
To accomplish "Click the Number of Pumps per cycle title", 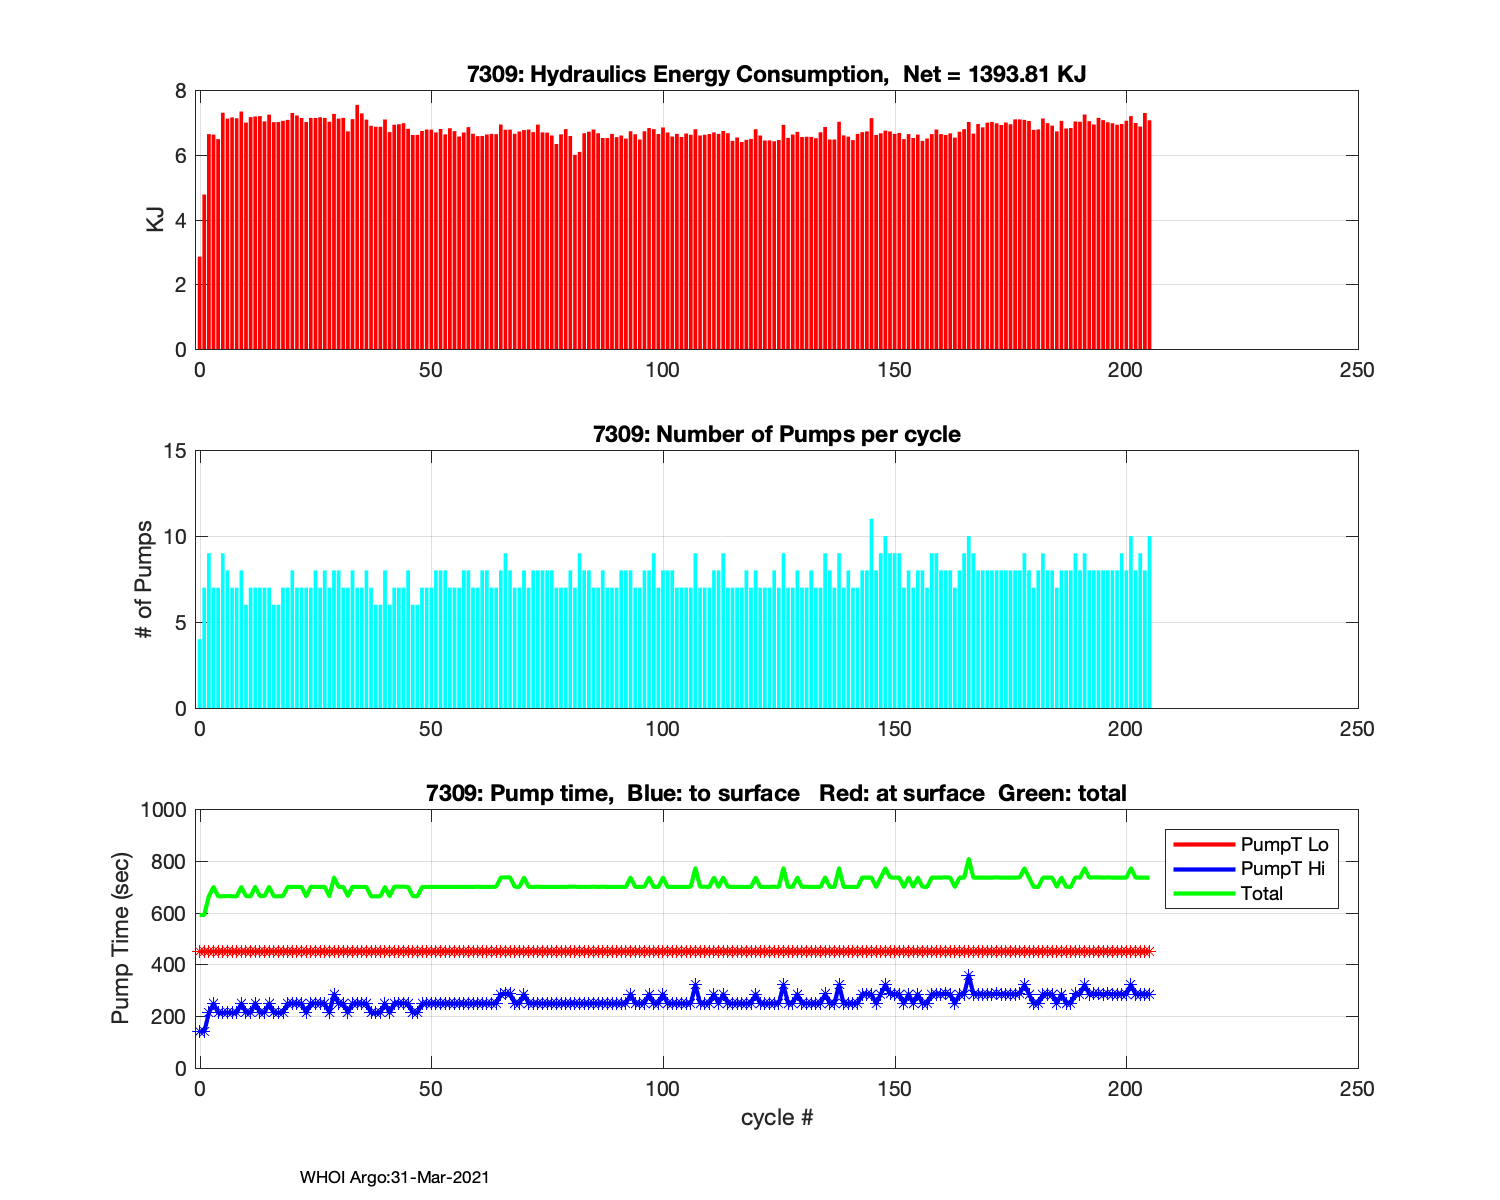I will (776, 434).
